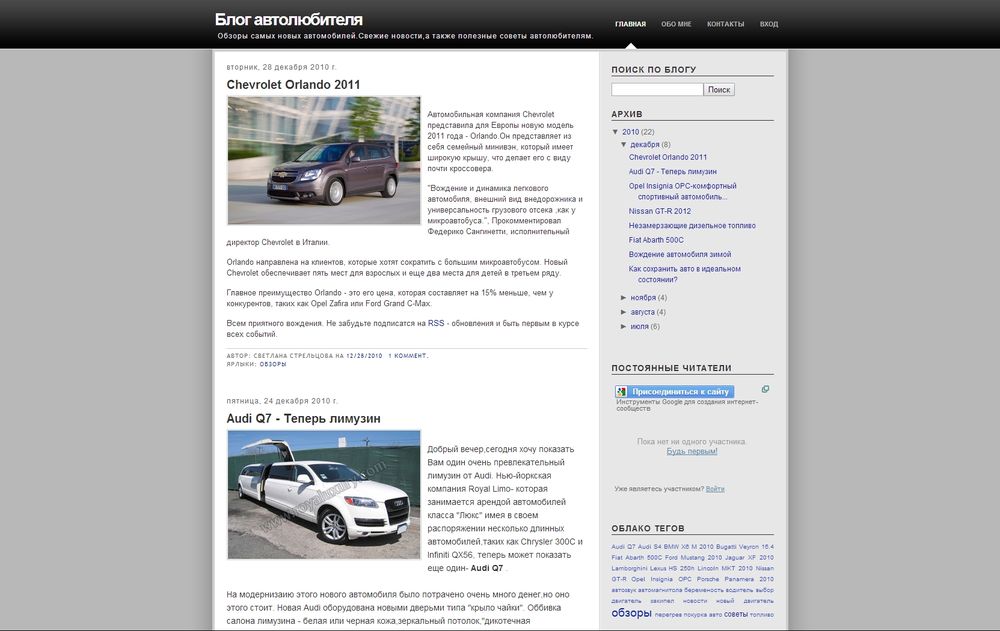Screen dimensions: 1000x631
Task: Focus the blog search input field
Action: coord(657,89)
